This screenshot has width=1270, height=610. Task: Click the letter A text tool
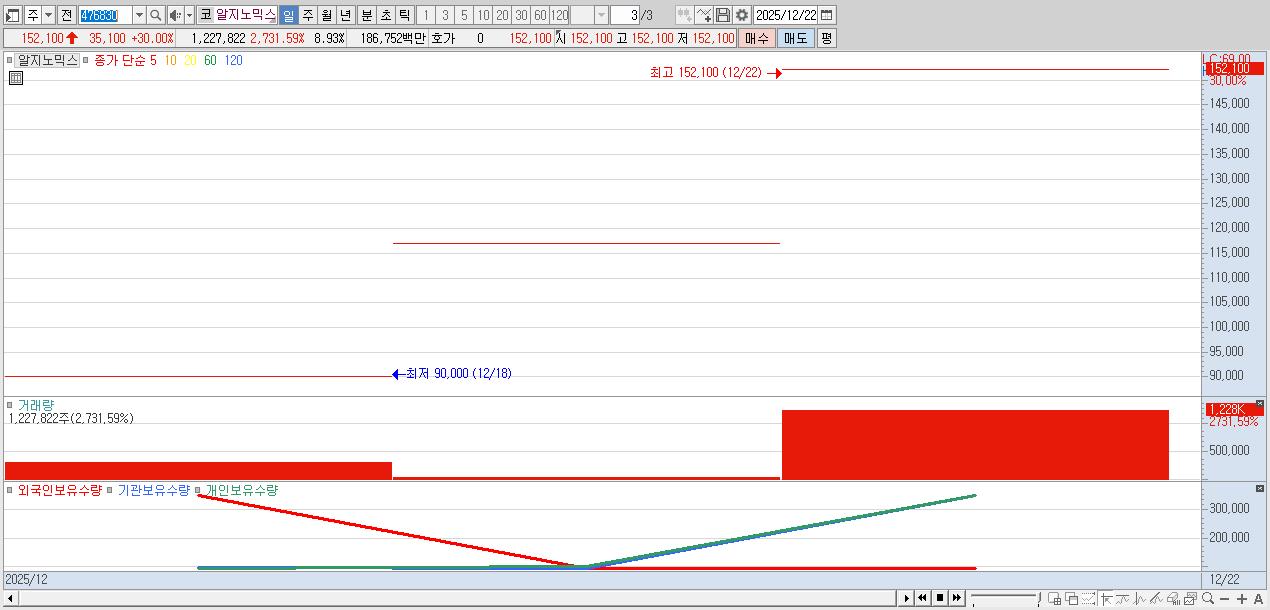[1258, 598]
